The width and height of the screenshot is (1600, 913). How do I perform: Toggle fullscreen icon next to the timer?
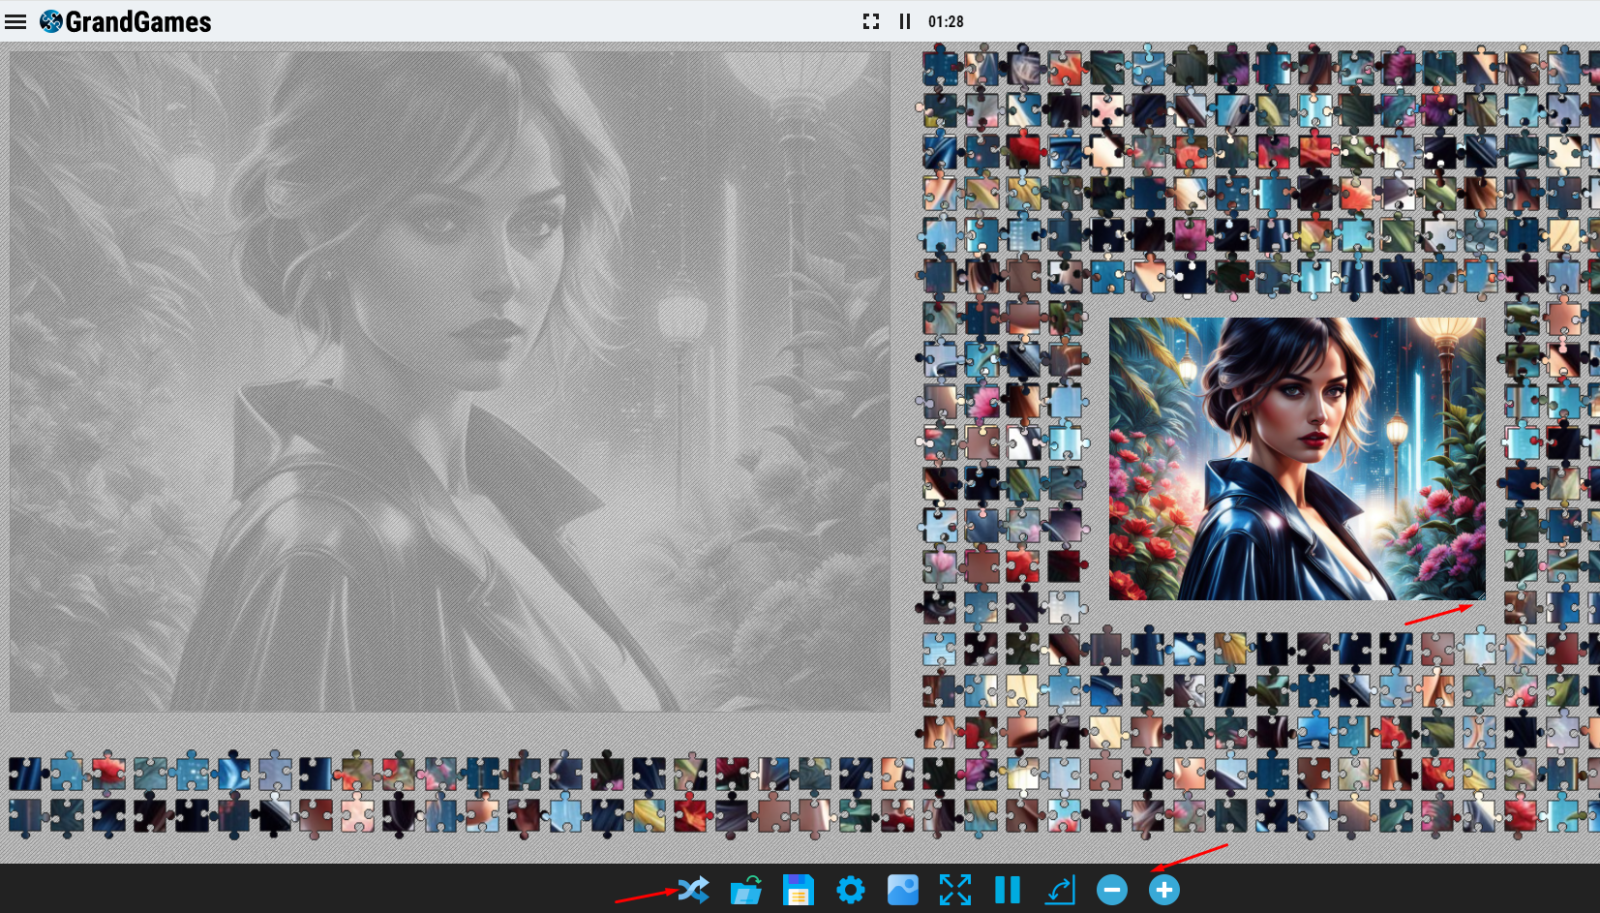click(871, 21)
